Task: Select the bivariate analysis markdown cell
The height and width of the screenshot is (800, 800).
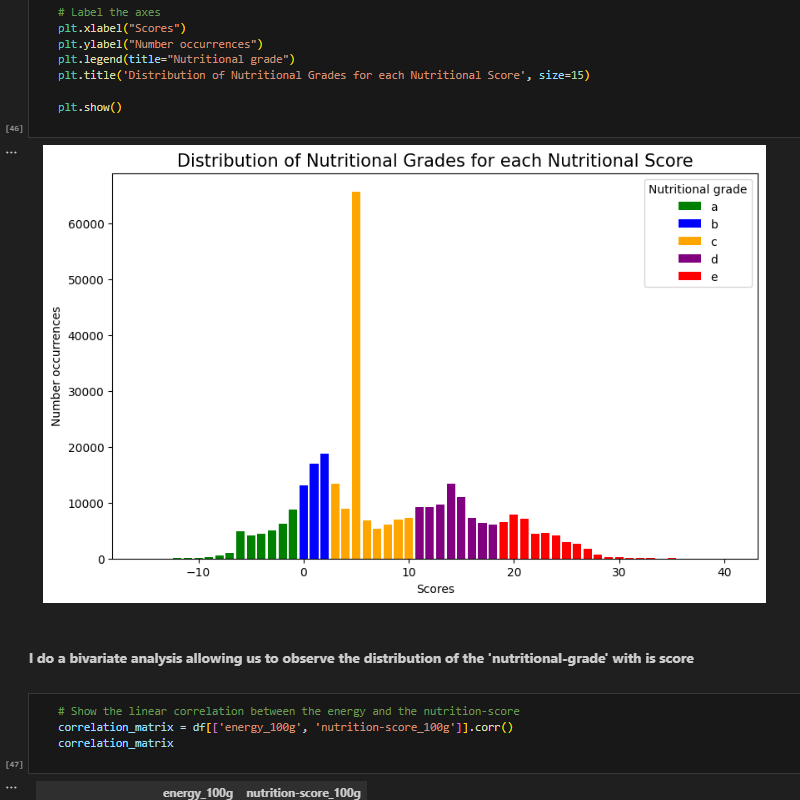Action: [x=361, y=658]
